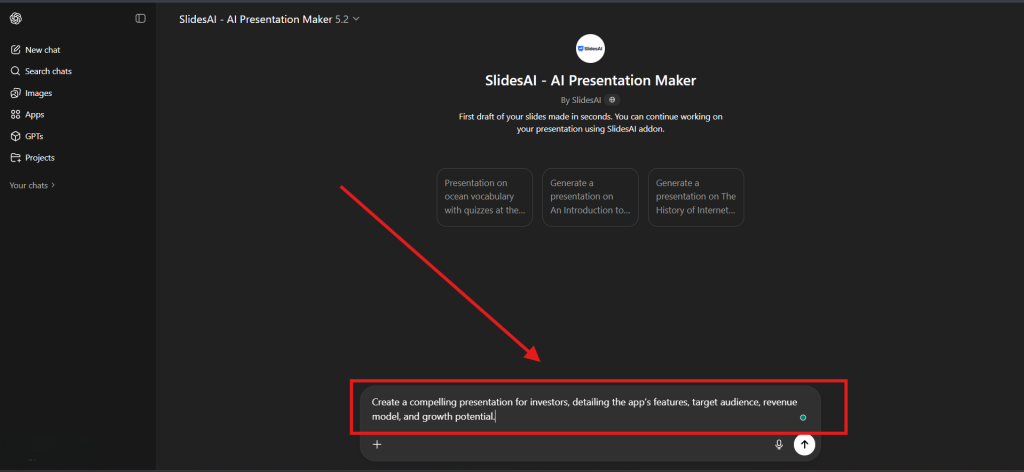Screen dimensions: 1024x472
Task: Click the New chat pencil icon
Action: click(x=16, y=50)
